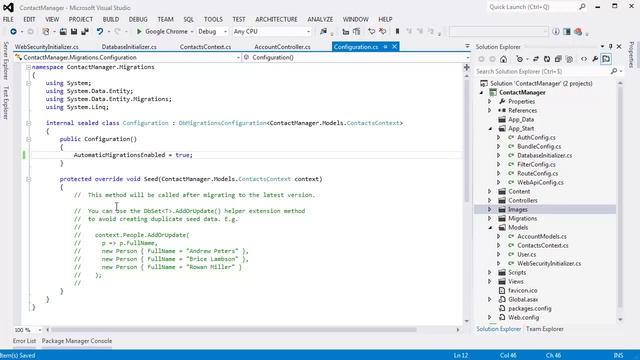Screen dimensions: 640x360
Task: Undo the last edit with the Undo icon
Action: click(100, 31)
